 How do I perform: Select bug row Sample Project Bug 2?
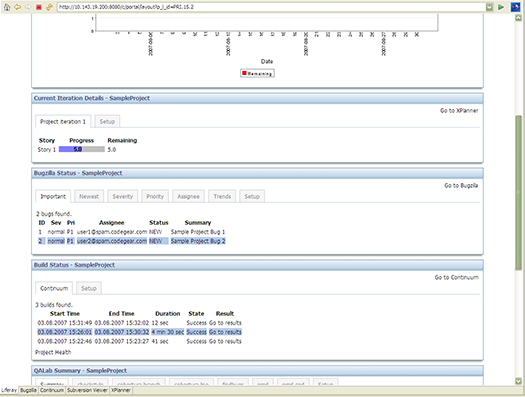(x=131, y=241)
